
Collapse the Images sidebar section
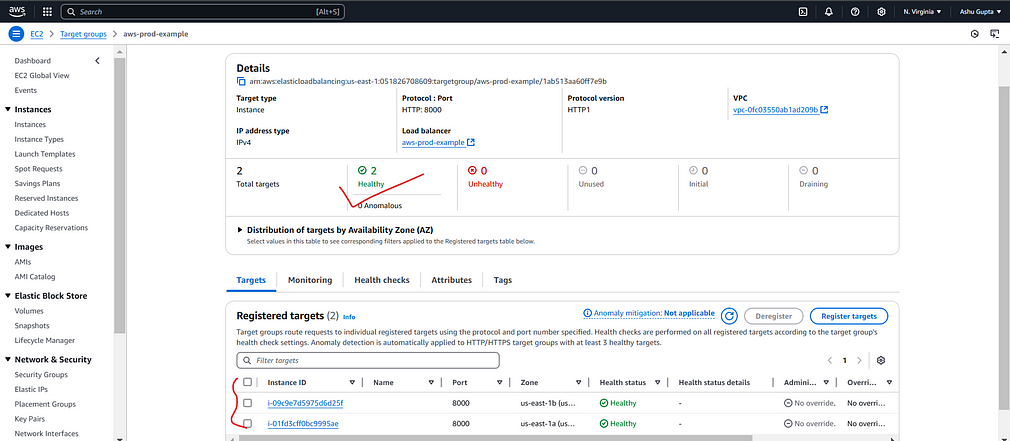point(8,247)
